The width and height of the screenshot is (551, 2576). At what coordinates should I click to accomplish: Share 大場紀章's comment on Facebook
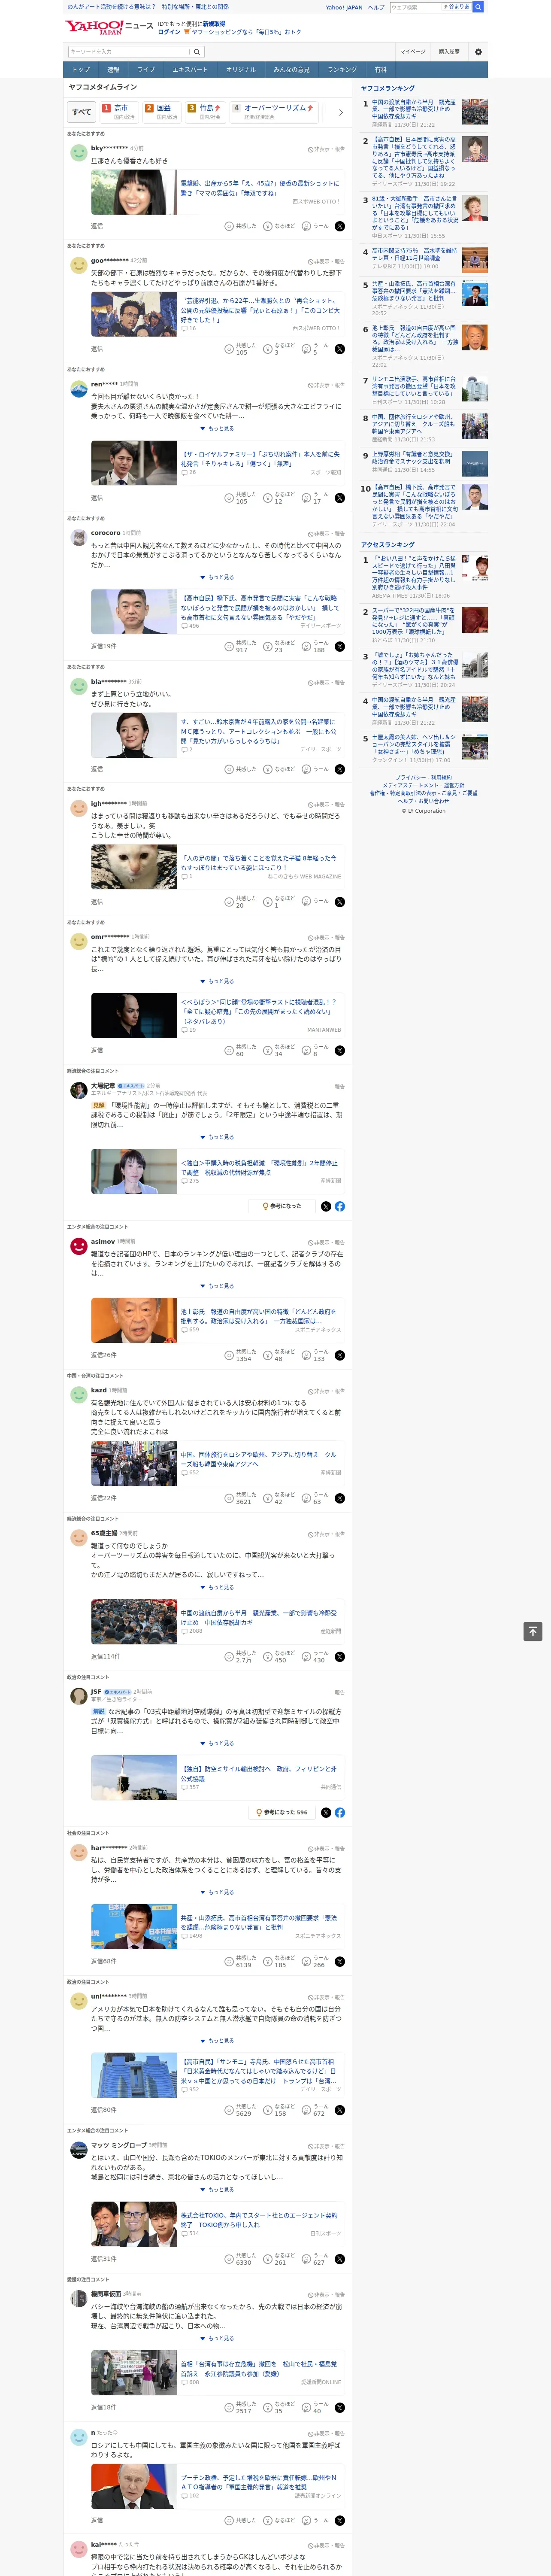pos(340,1206)
